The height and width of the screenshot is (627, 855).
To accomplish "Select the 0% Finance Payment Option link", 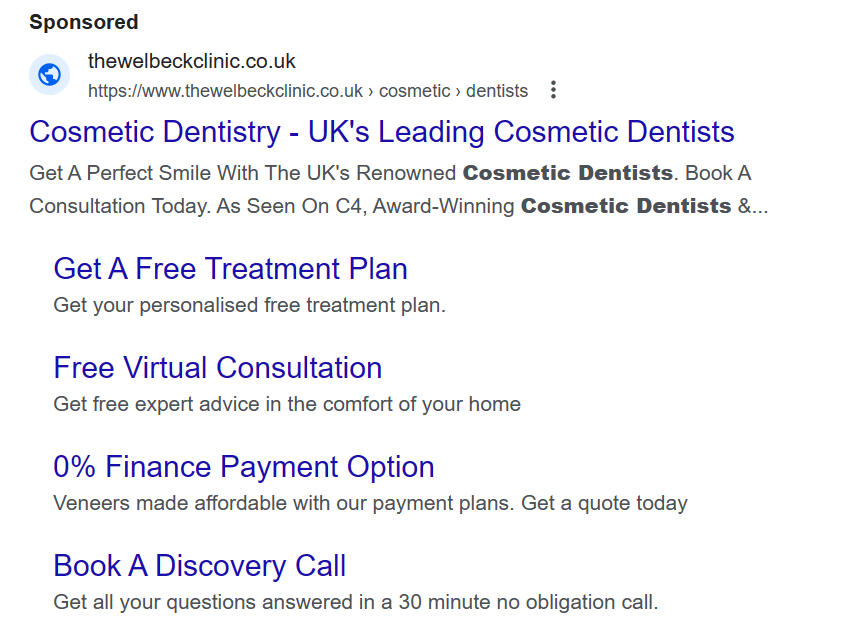I will [244, 467].
